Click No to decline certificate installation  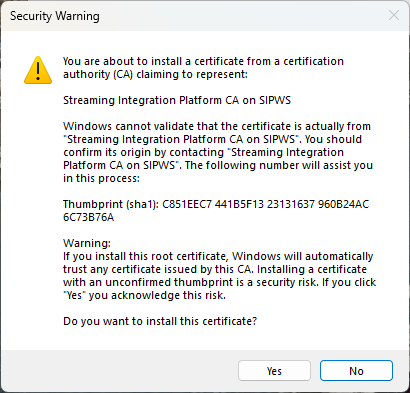356,371
